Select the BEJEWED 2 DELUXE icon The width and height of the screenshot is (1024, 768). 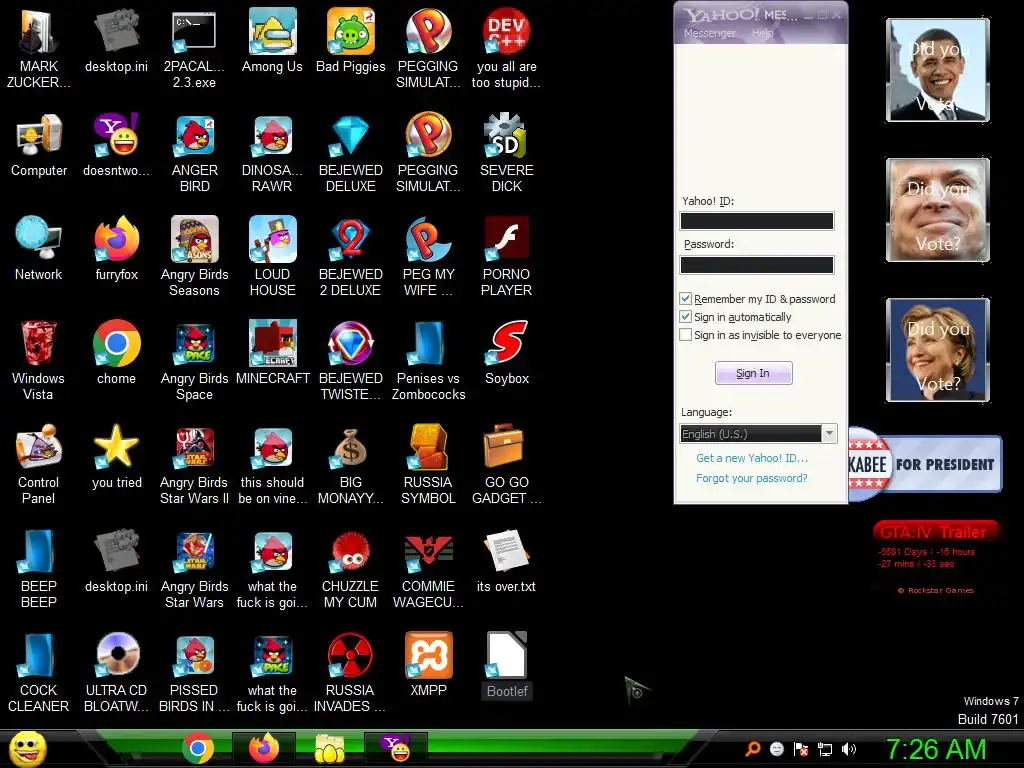[x=351, y=257]
